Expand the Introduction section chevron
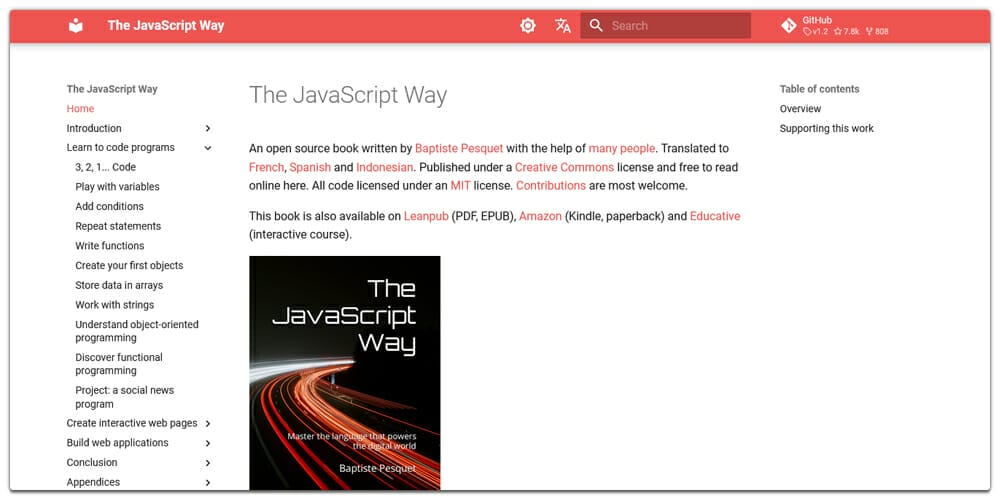 click(x=208, y=128)
